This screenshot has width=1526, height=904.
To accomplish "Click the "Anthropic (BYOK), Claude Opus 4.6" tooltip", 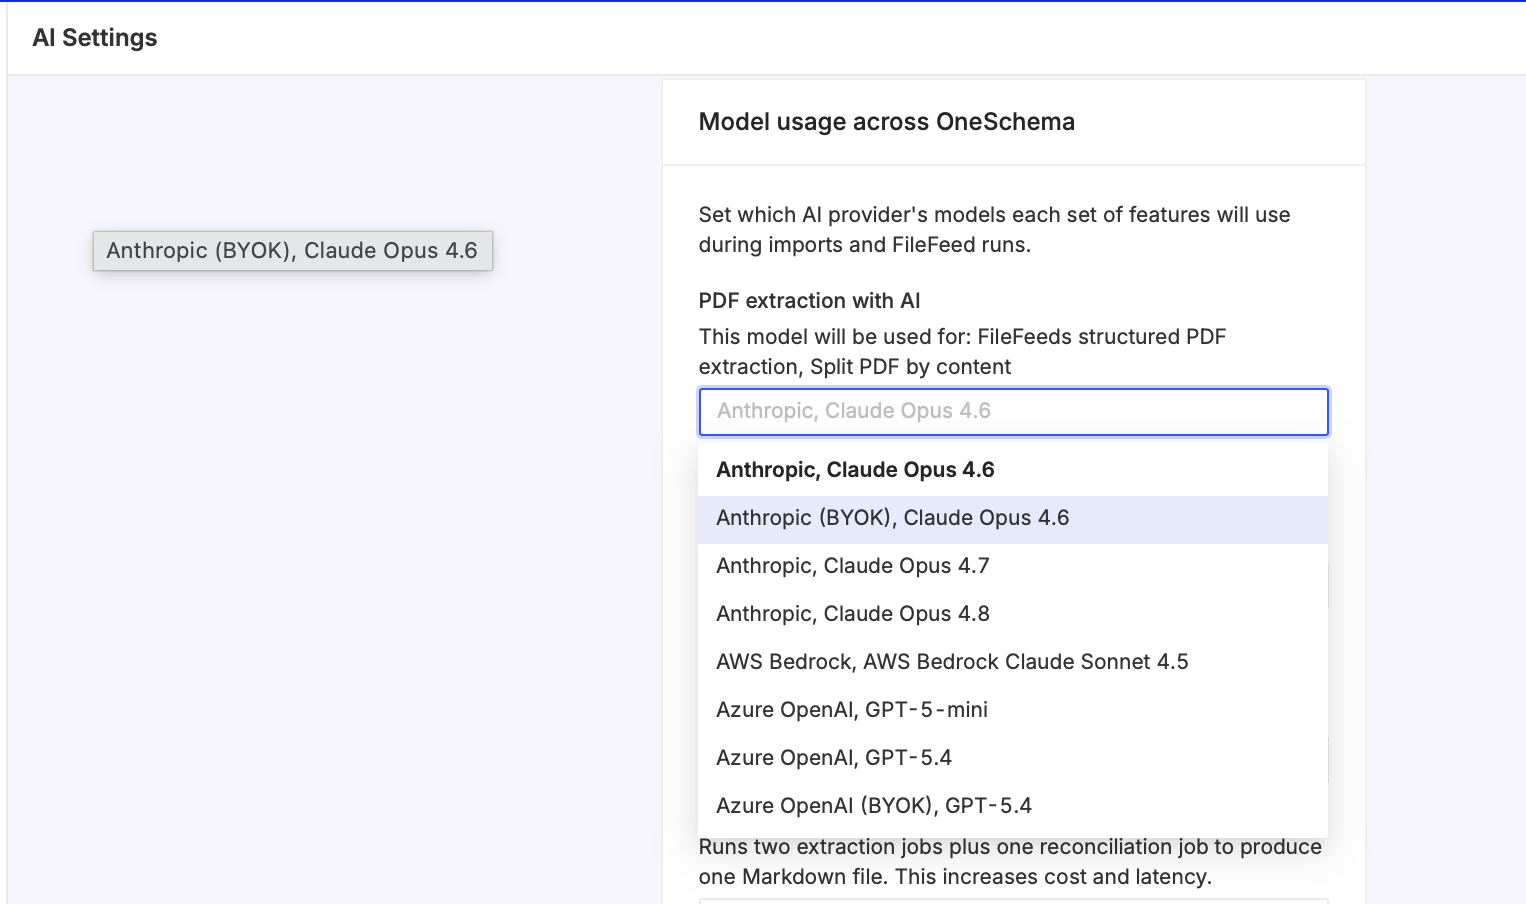I will [292, 251].
